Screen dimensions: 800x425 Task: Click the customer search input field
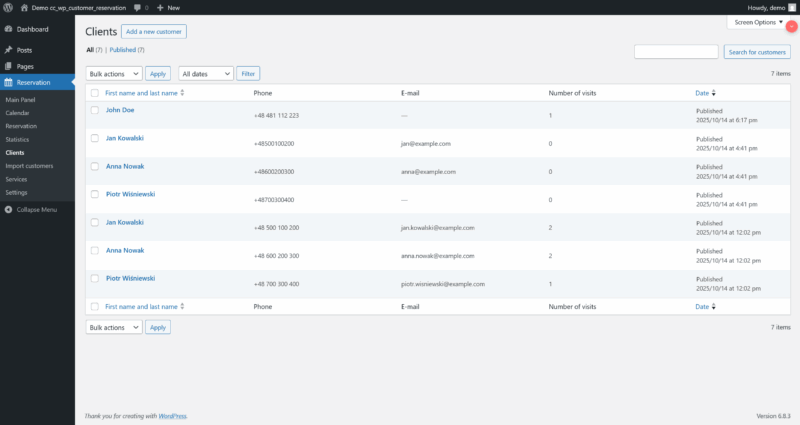676,52
